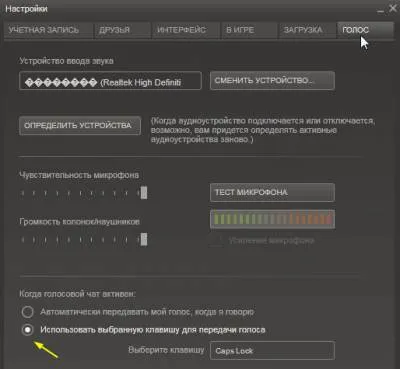
Task: Select the В игре tab
Action: click(249, 30)
